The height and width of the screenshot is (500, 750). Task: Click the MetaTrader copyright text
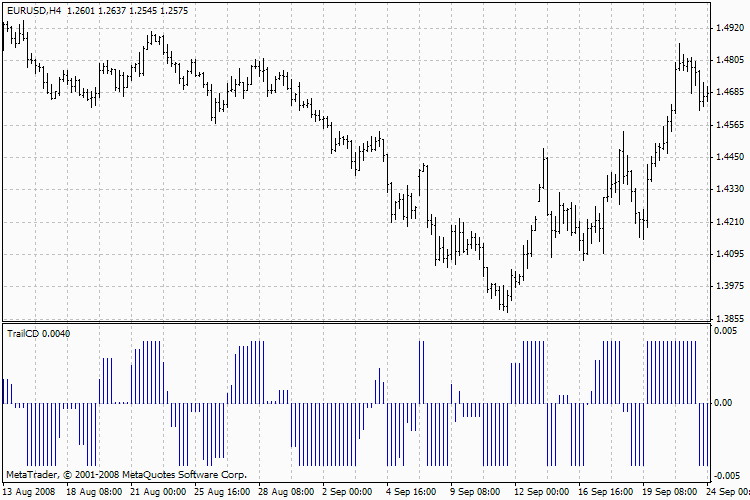click(126, 475)
